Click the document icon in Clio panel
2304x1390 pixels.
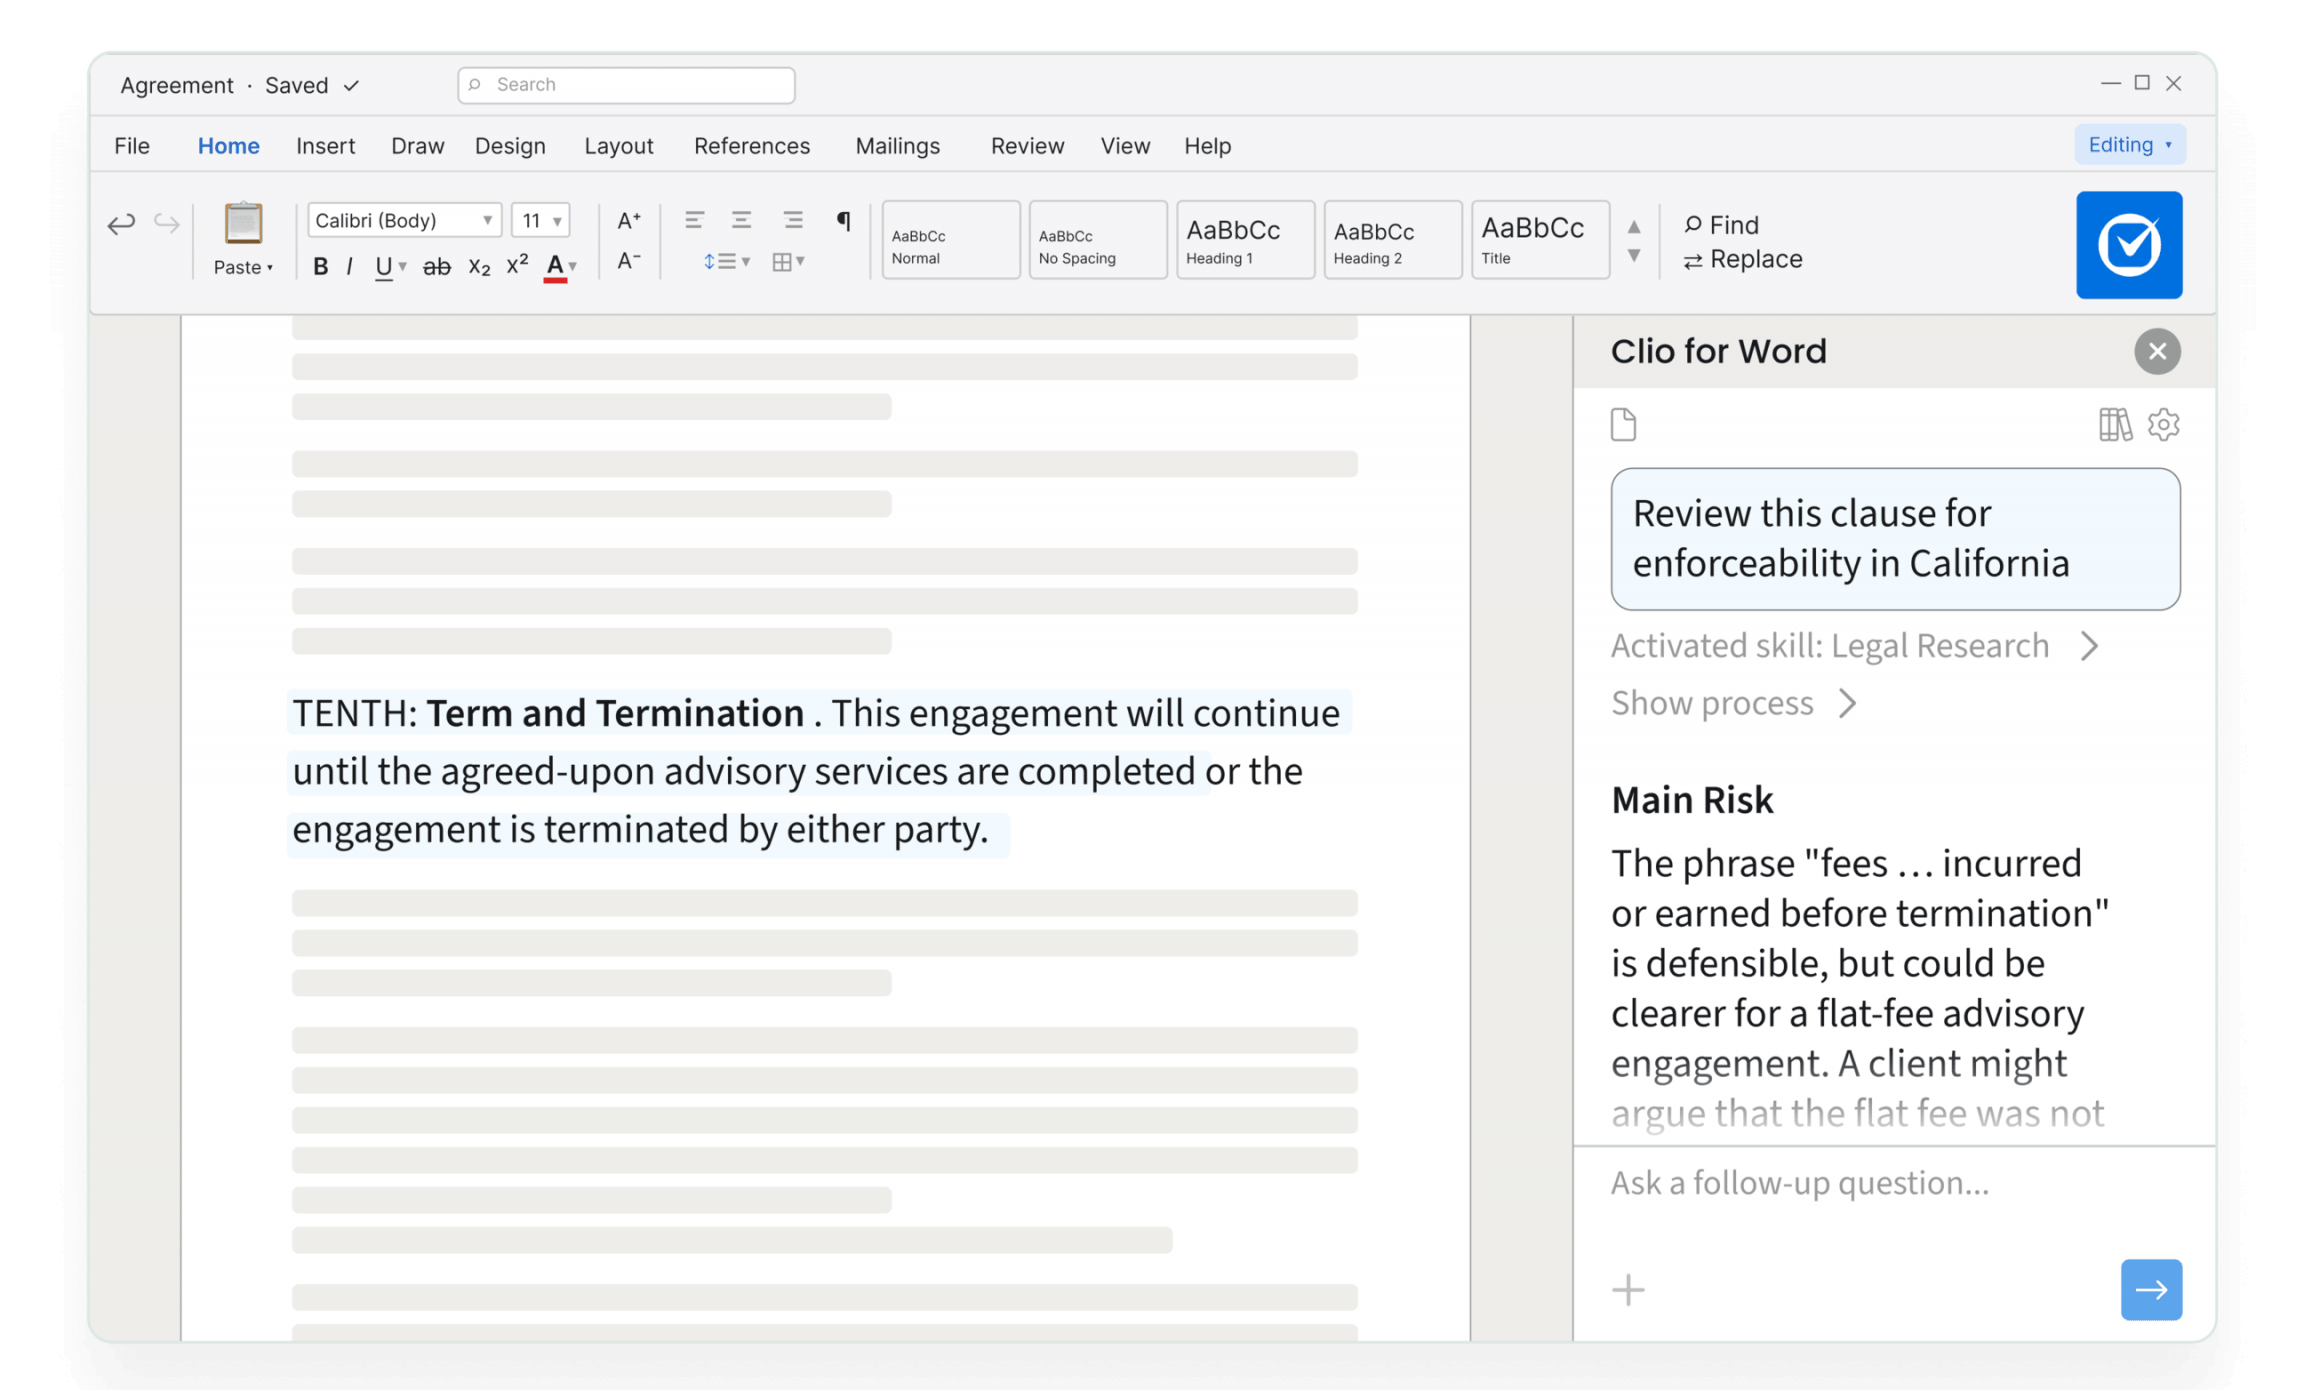tap(1624, 425)
